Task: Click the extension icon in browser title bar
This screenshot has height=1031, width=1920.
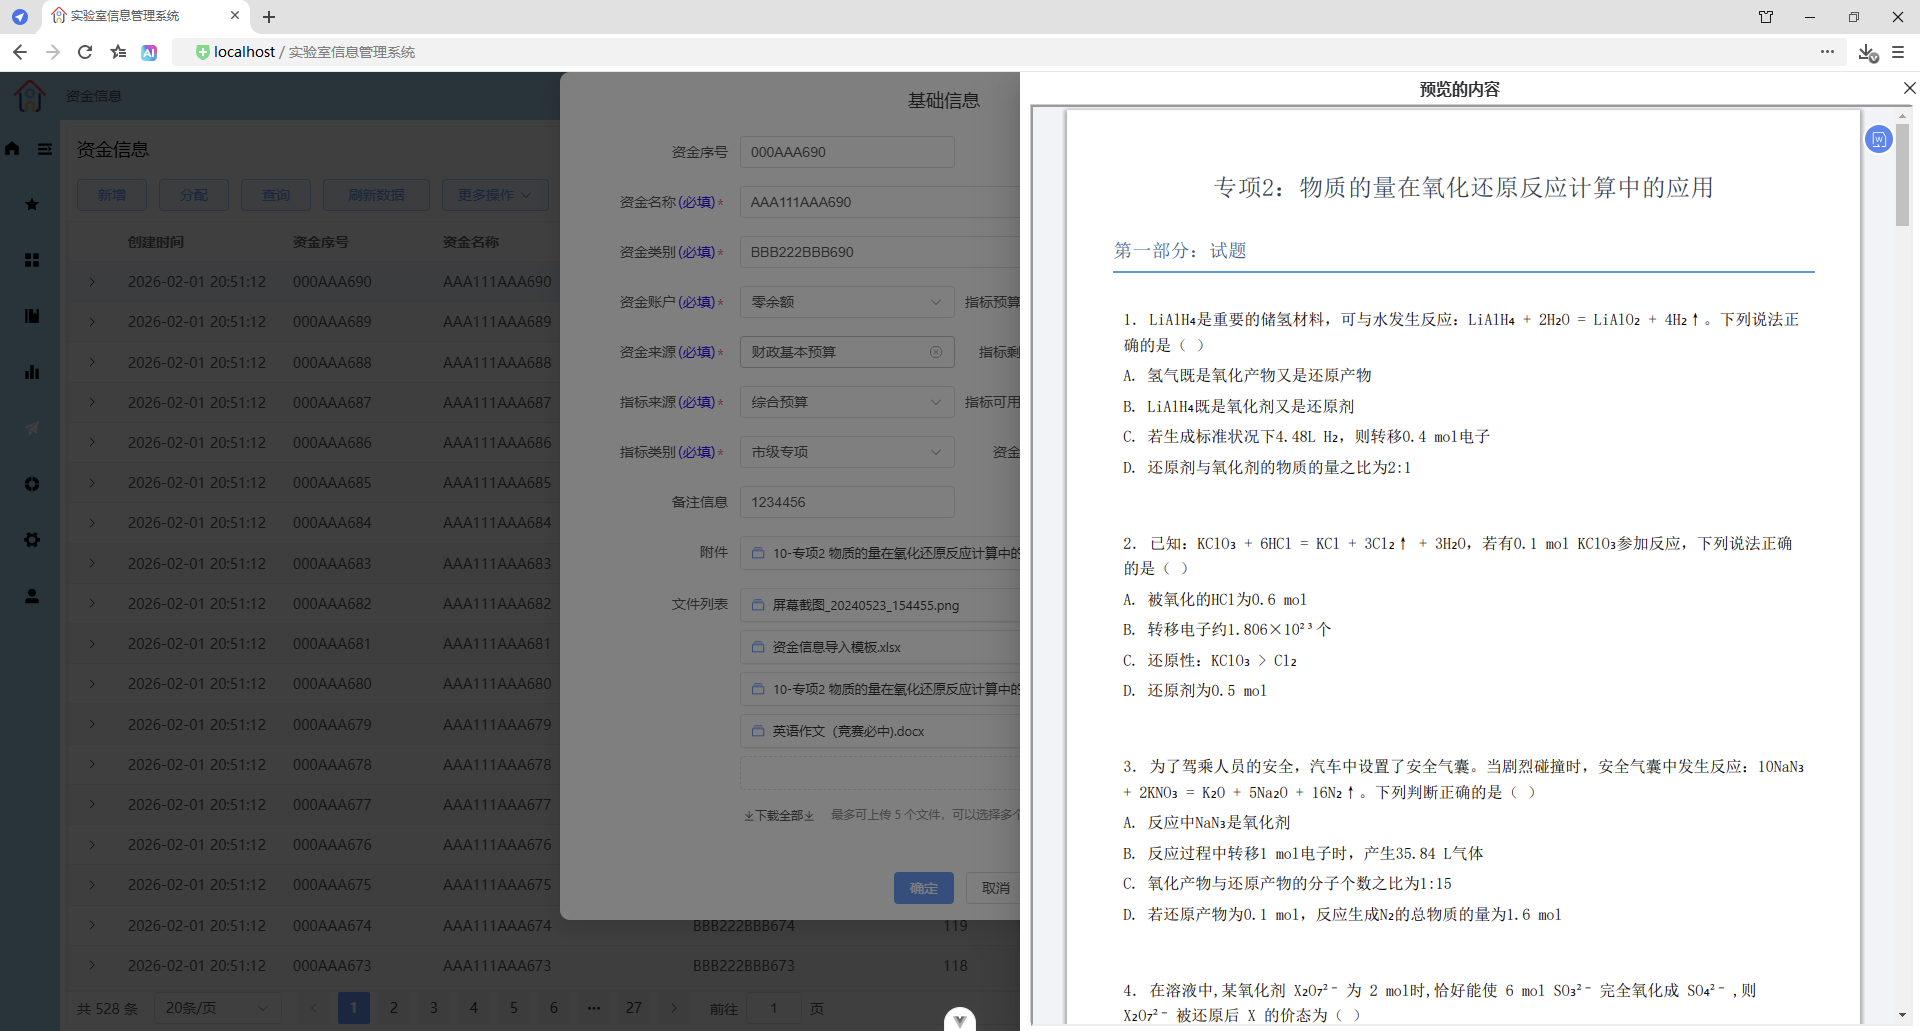Action: click(x=1766, y=16)
